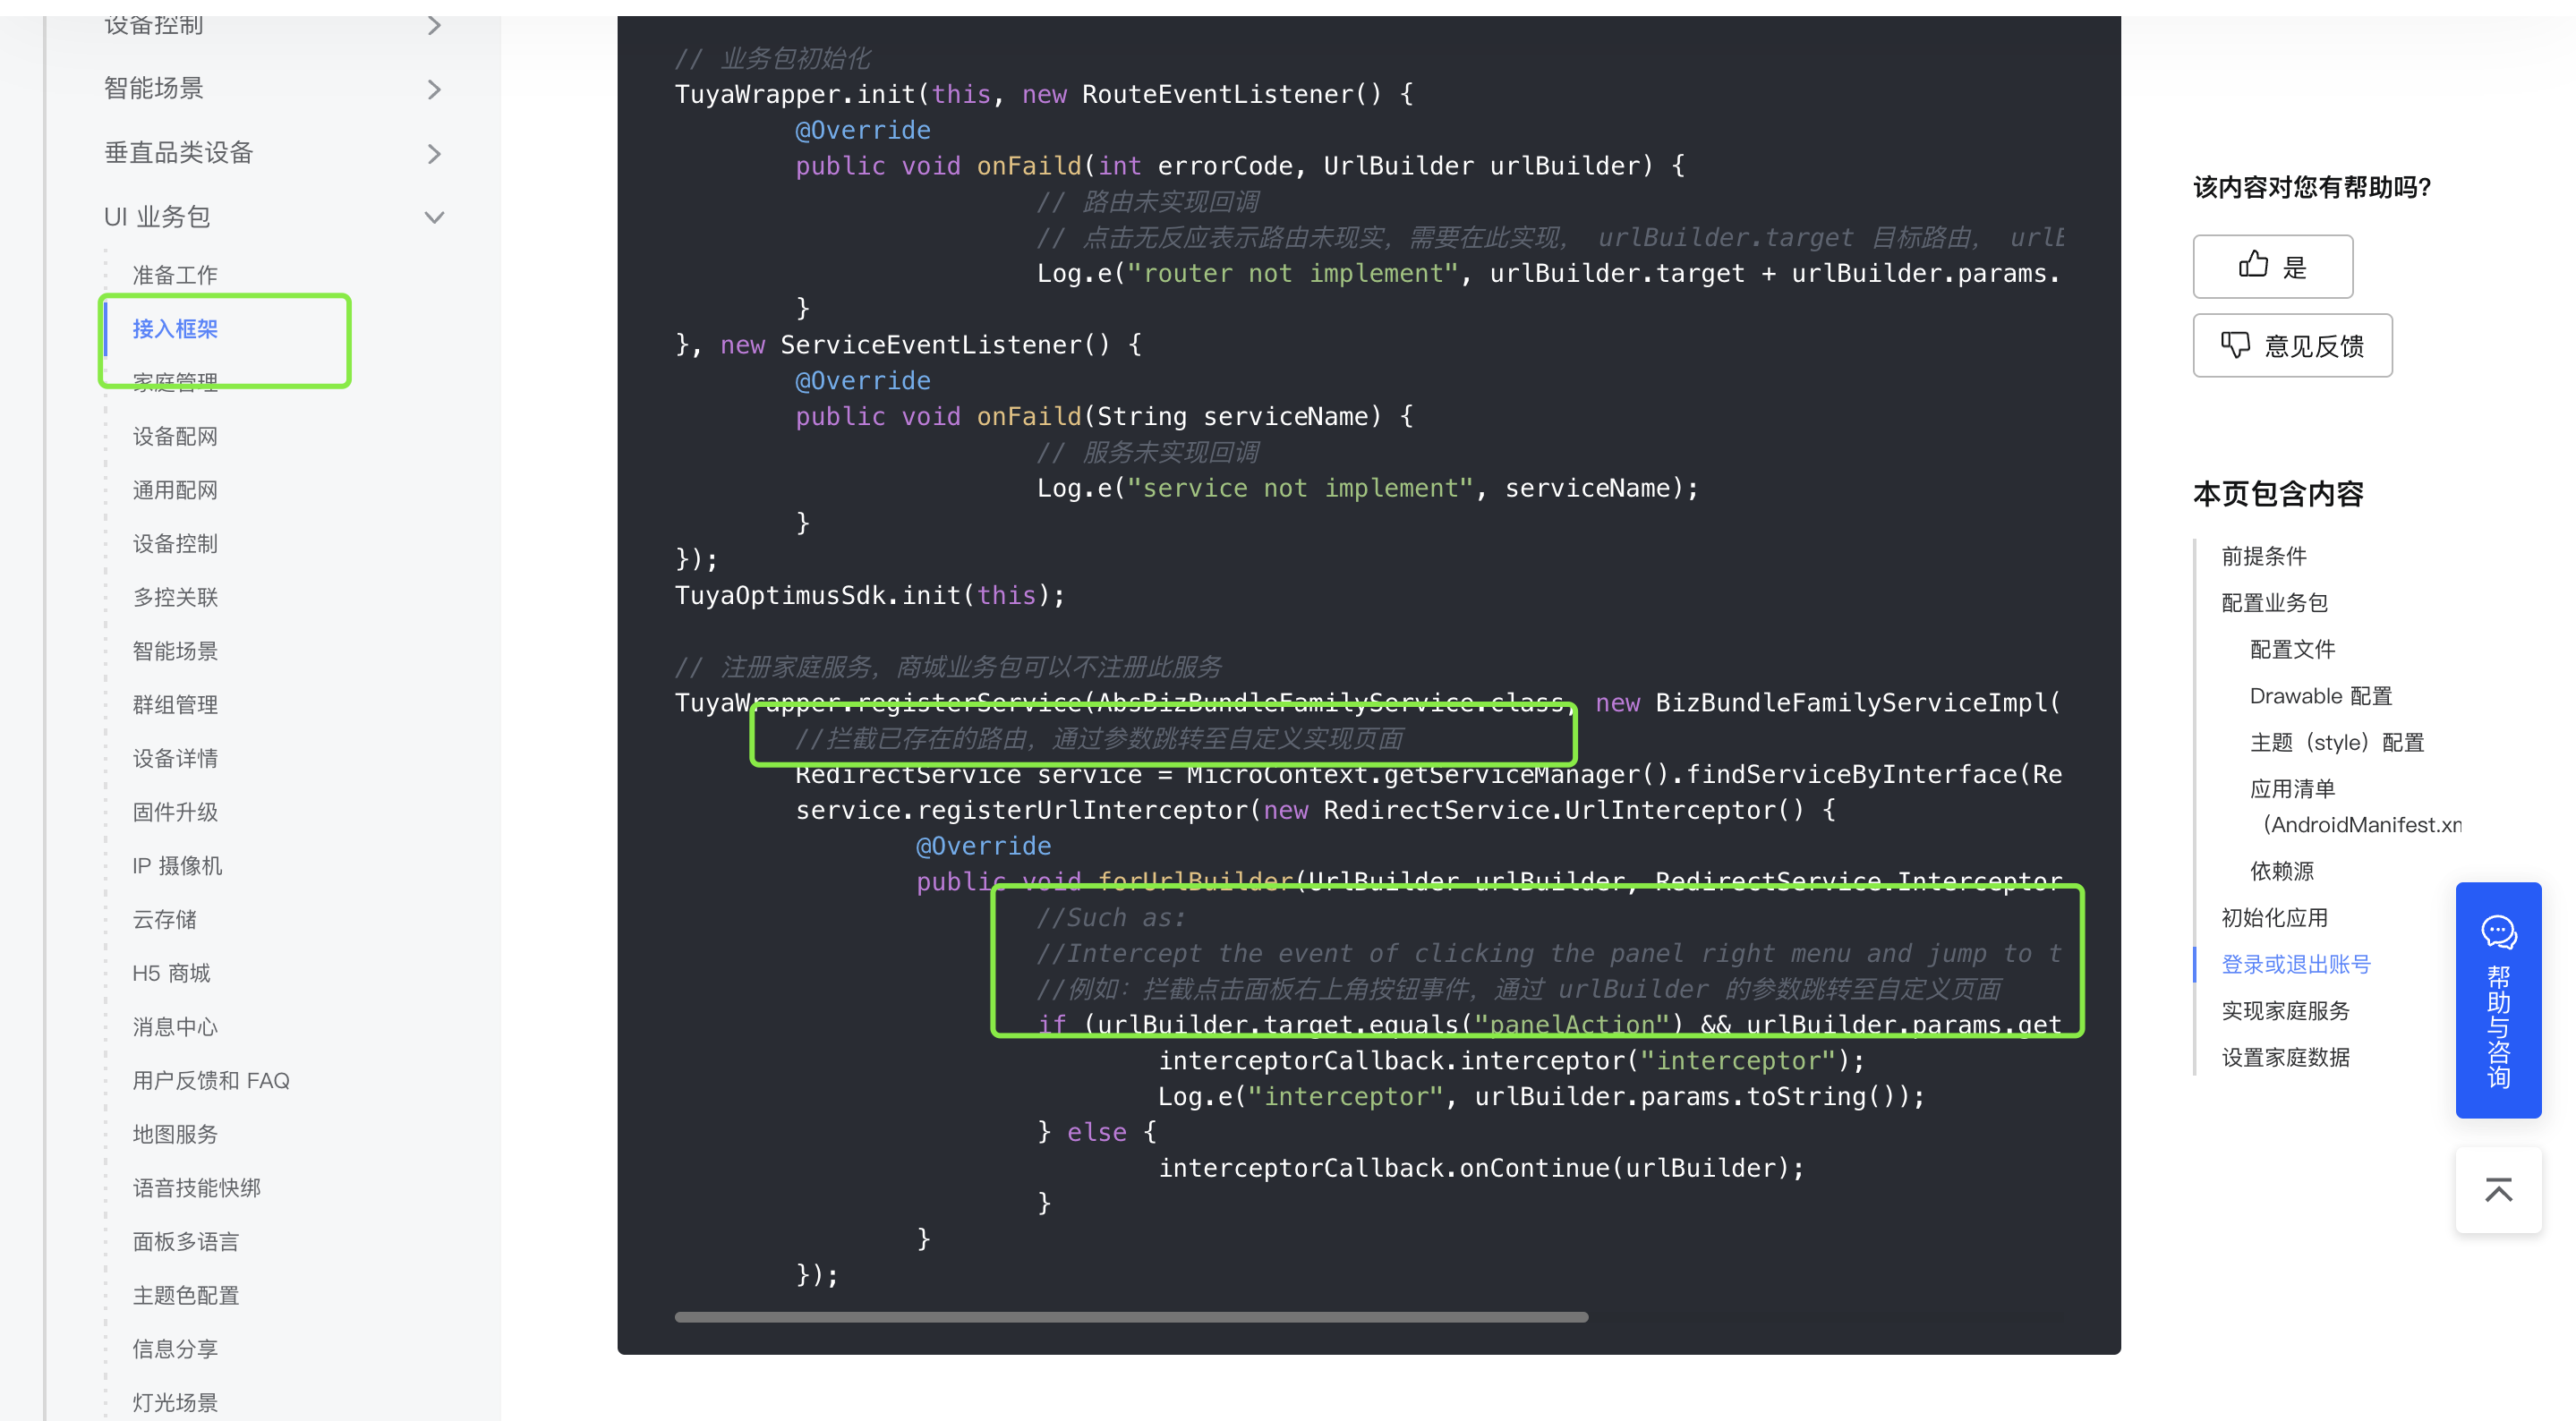Open H5 商城 sidebar entry

click(171, 973)
